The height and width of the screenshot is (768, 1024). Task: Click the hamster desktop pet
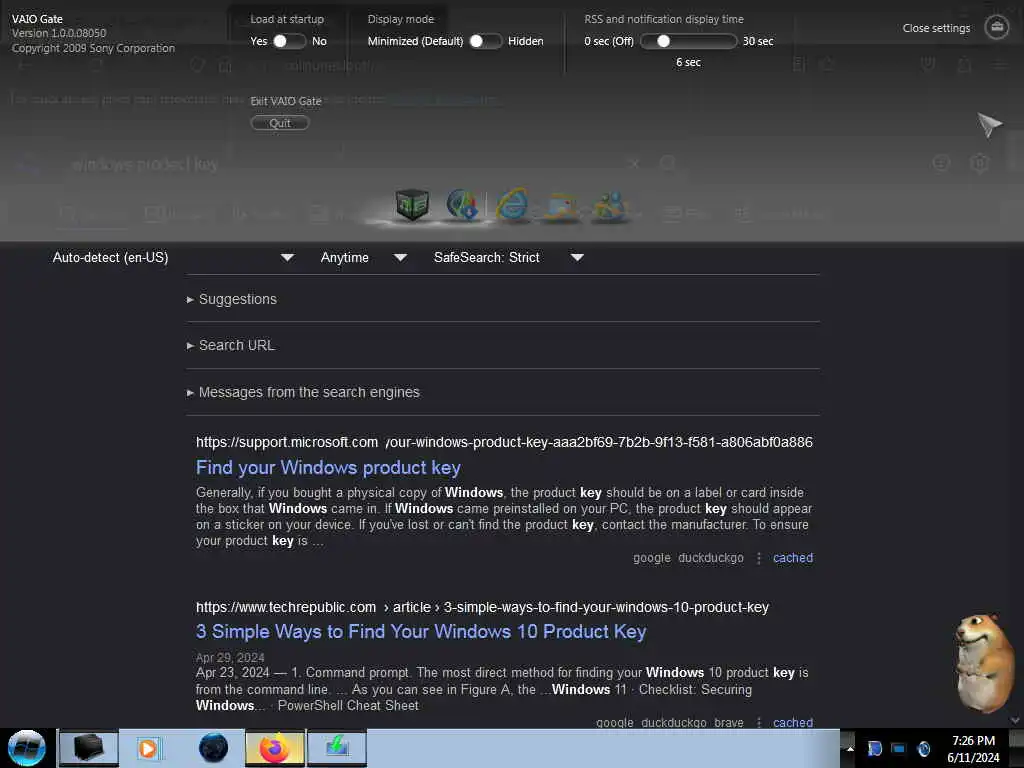[984, 662]
